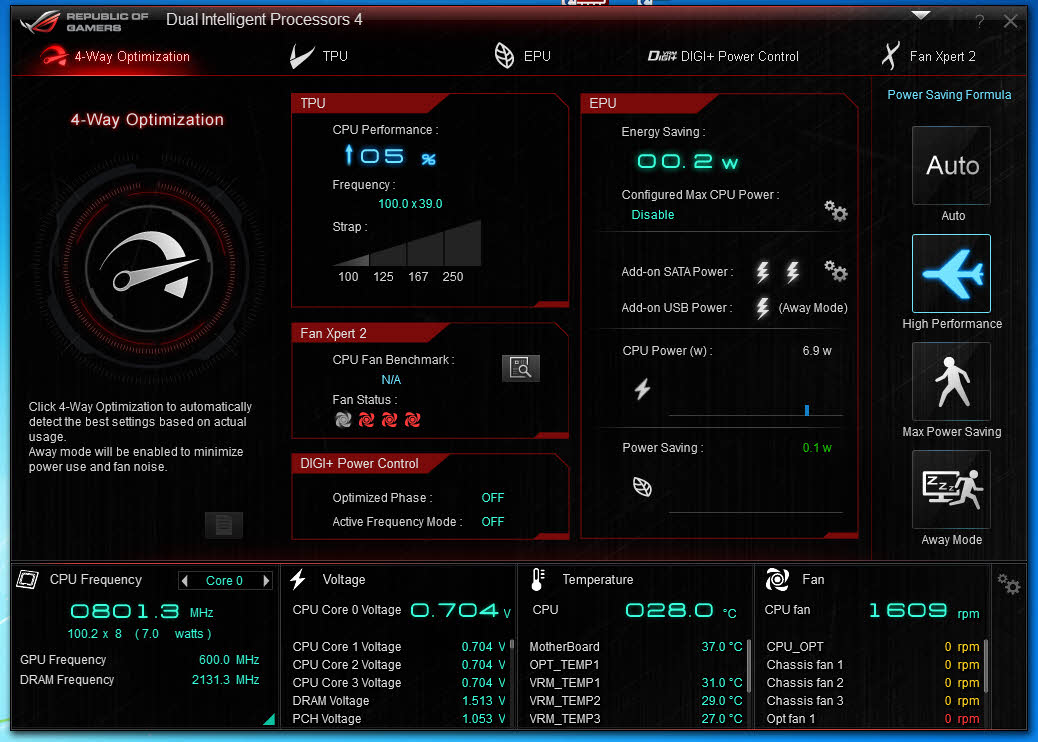Open Configured Max CPU Power settings gear
This screenshot has width=1038, height=742.
coord(835,211)
